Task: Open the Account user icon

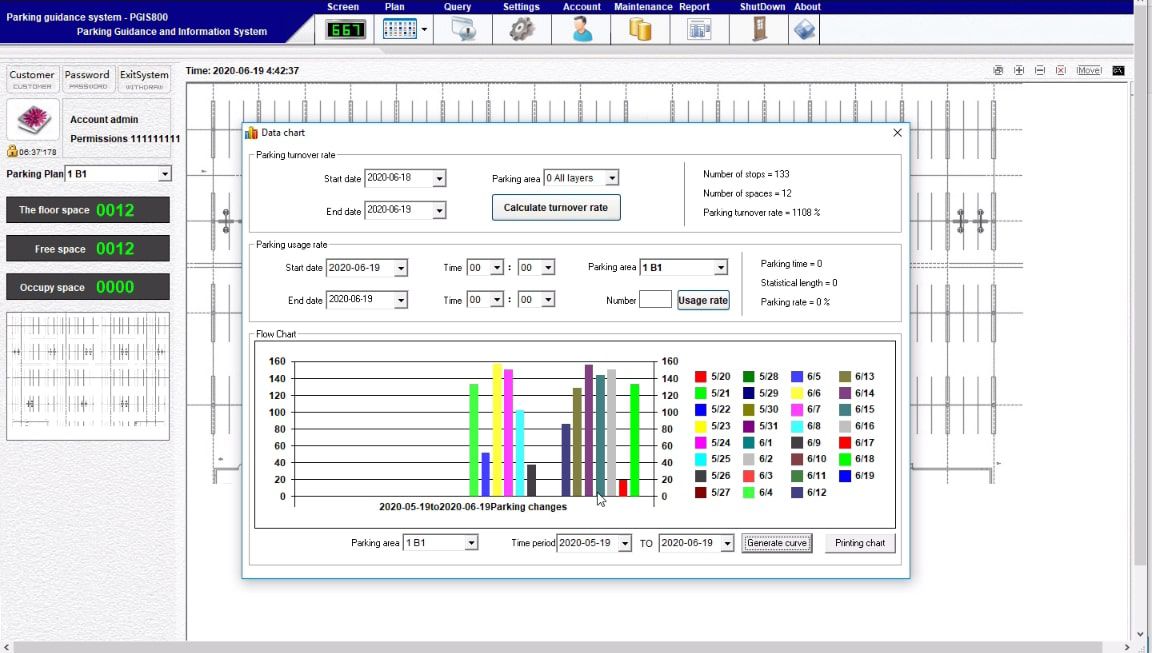Action: pos(581,30)
